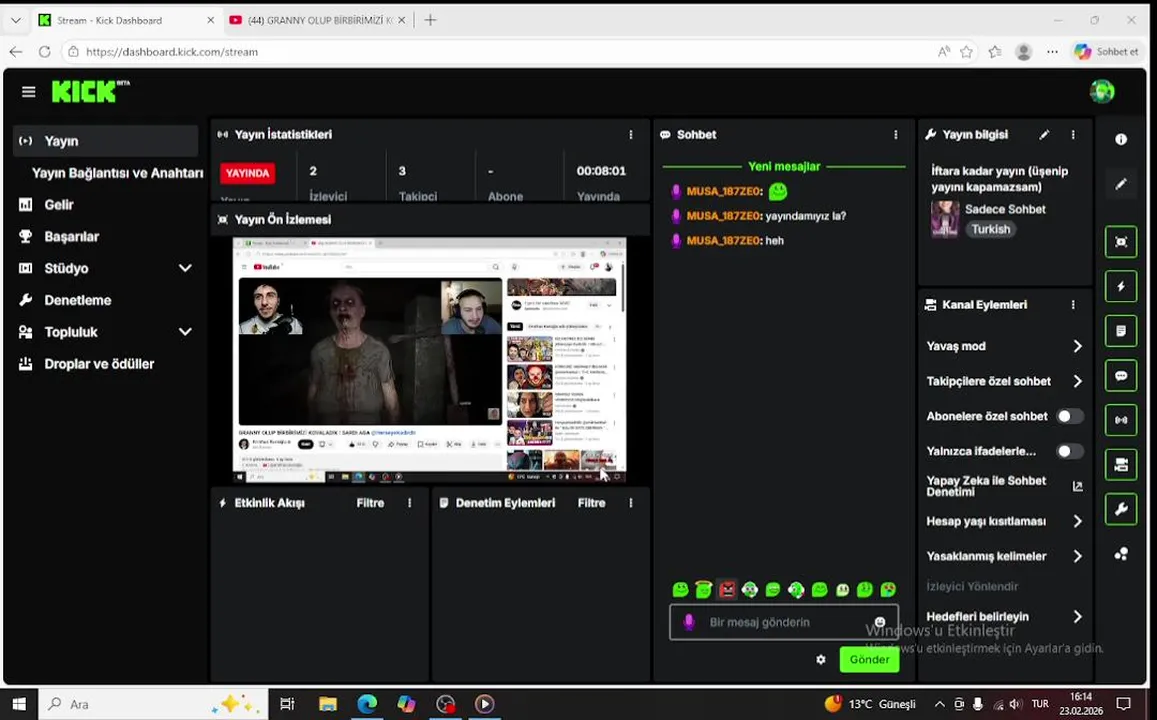Image resolution: width=1157 pixels, height=720 pixels.
Task: Pick the red angry emote
Action: 727,589
